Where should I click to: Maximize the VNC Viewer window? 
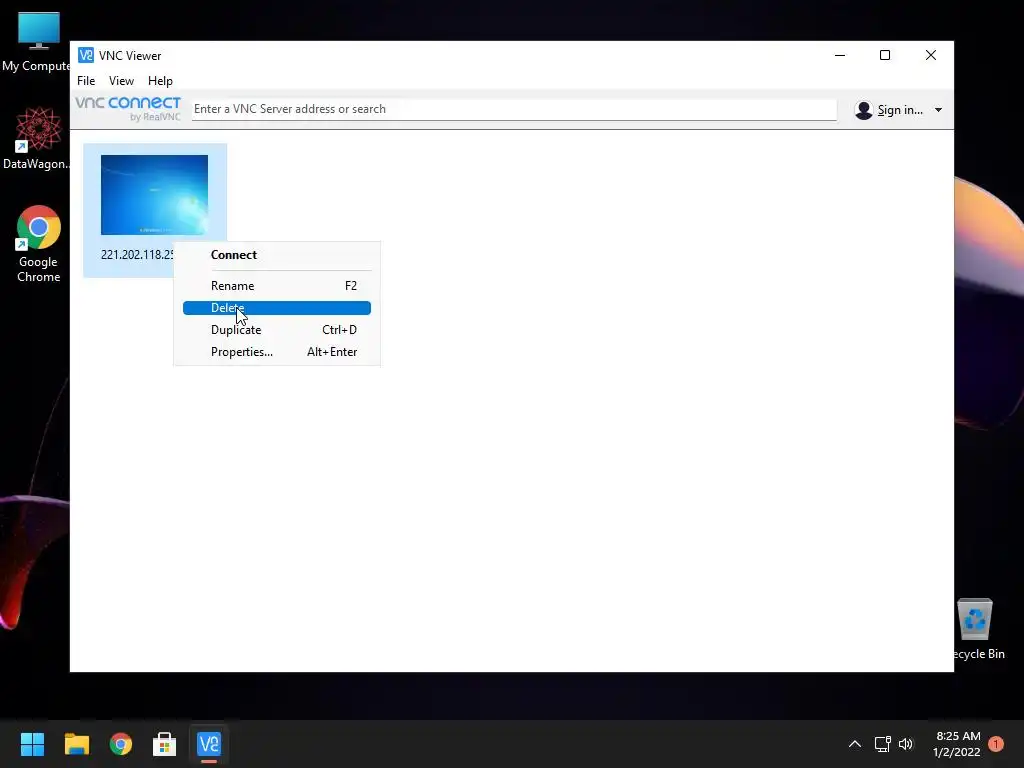(x=885, y=56)
